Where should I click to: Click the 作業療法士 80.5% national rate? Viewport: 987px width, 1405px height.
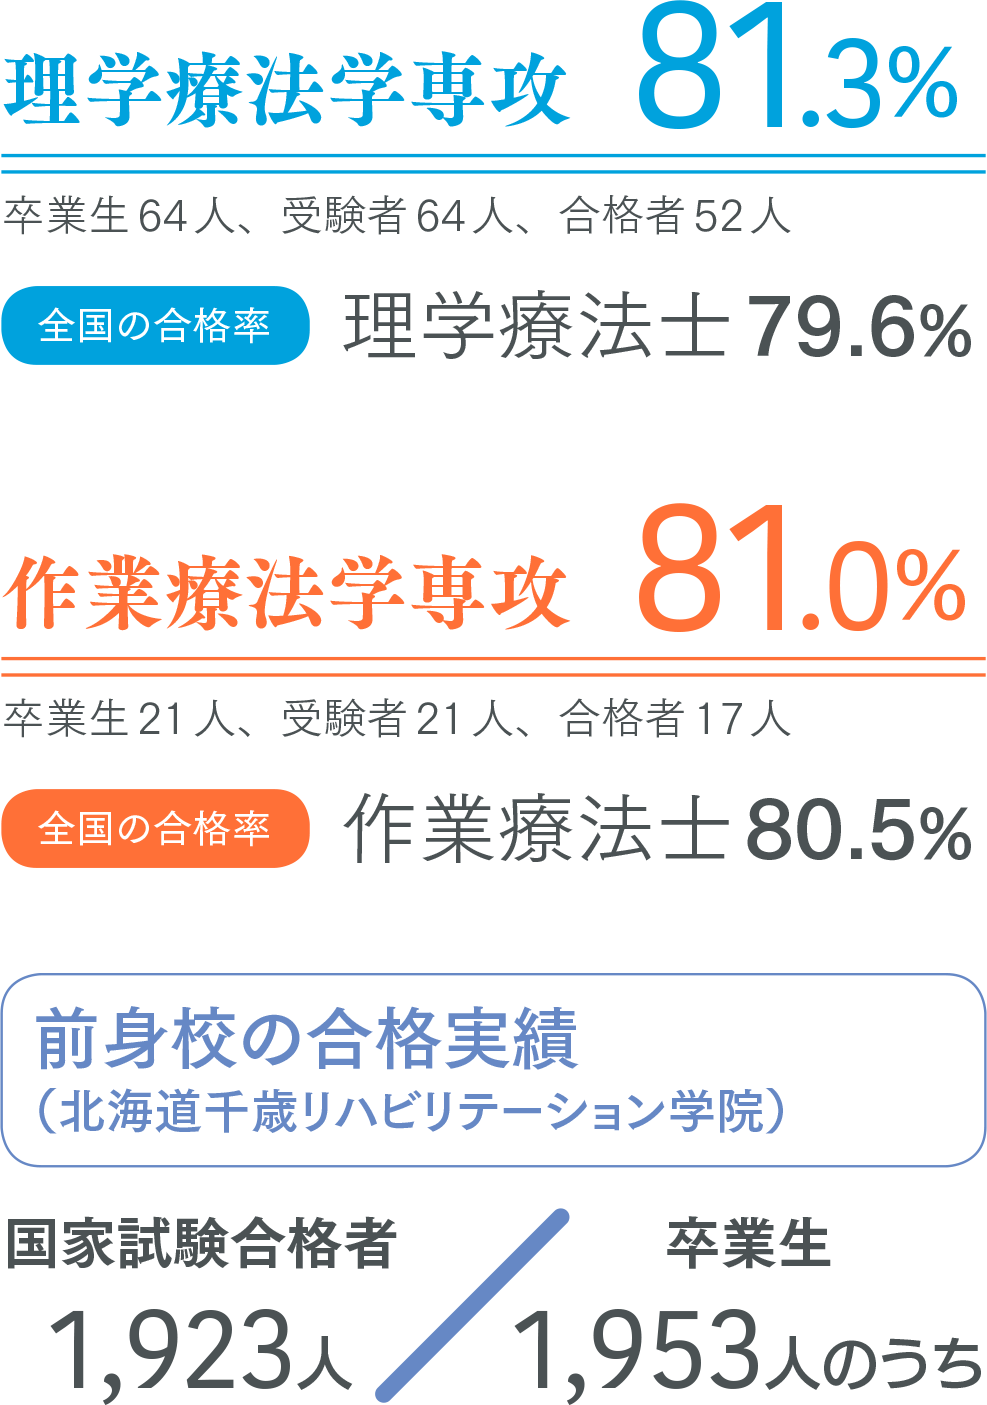coord(657,830)
